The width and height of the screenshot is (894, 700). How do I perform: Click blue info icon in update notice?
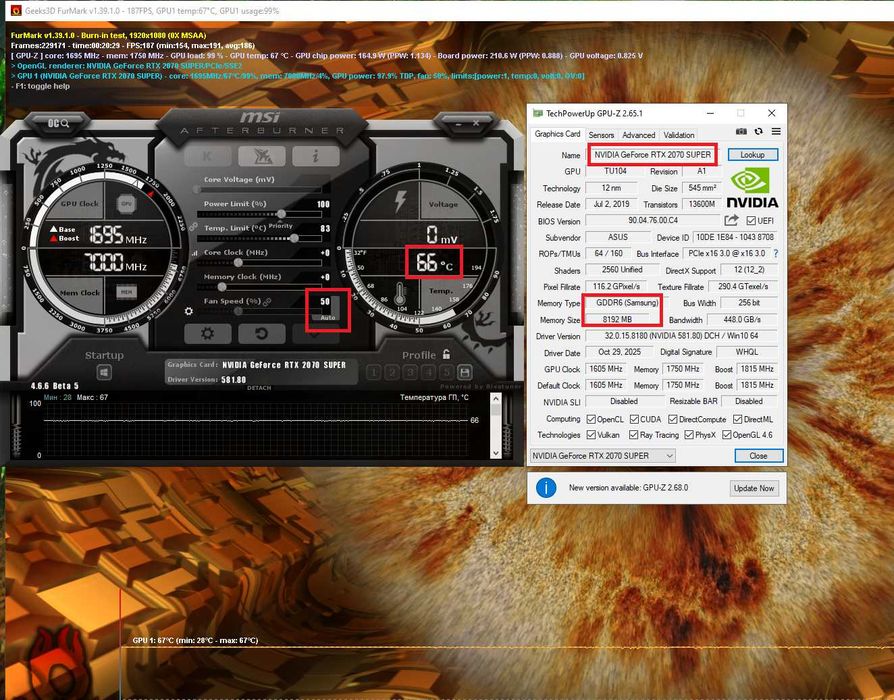coord(546,488)
